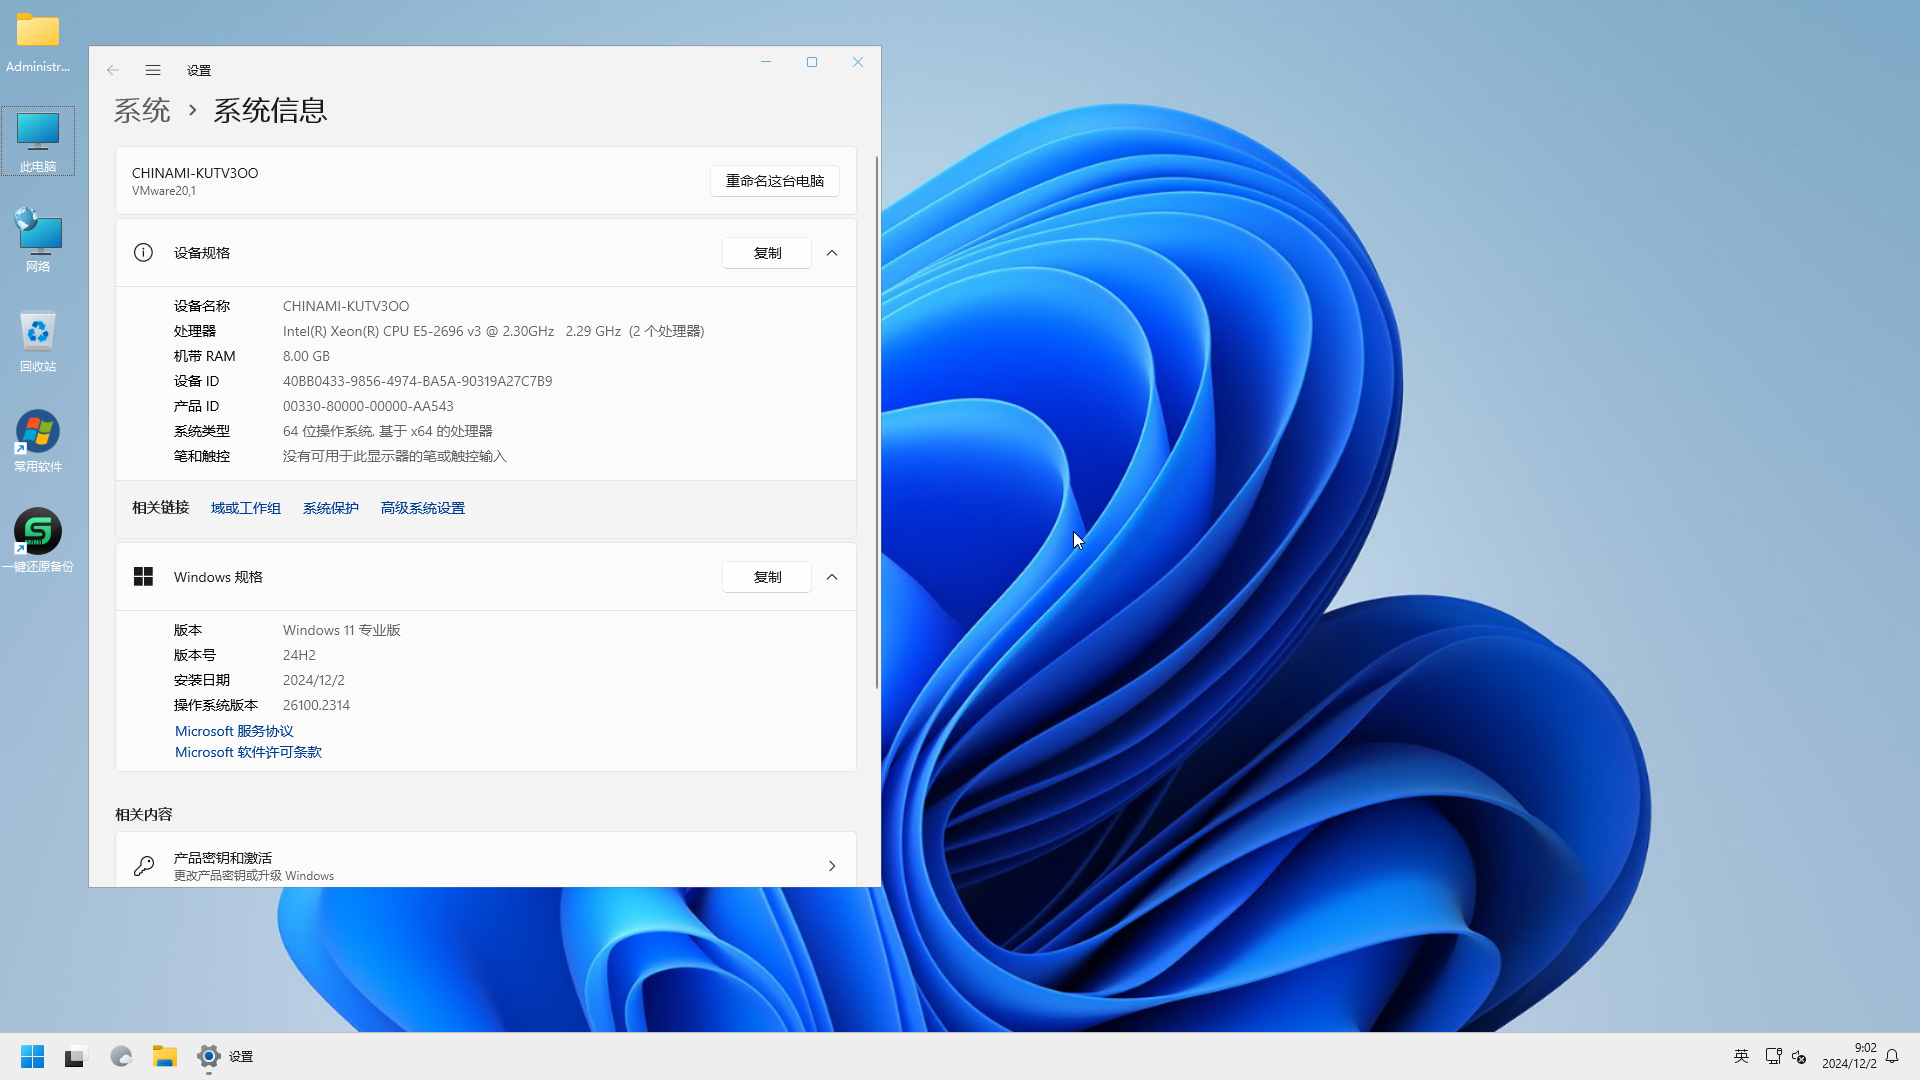Click OS build value 26100.2314
1920x1080 pixels.
pos(316,705)
